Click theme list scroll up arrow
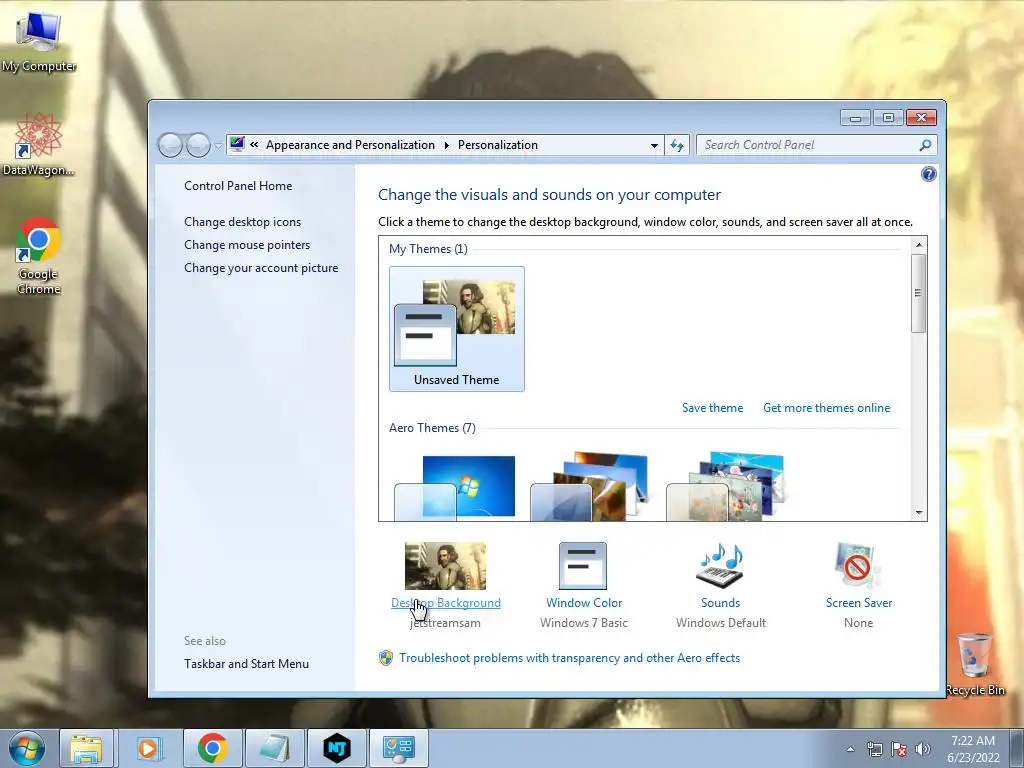The width and height of the screenshot is (1024, 768). [919, 245]
